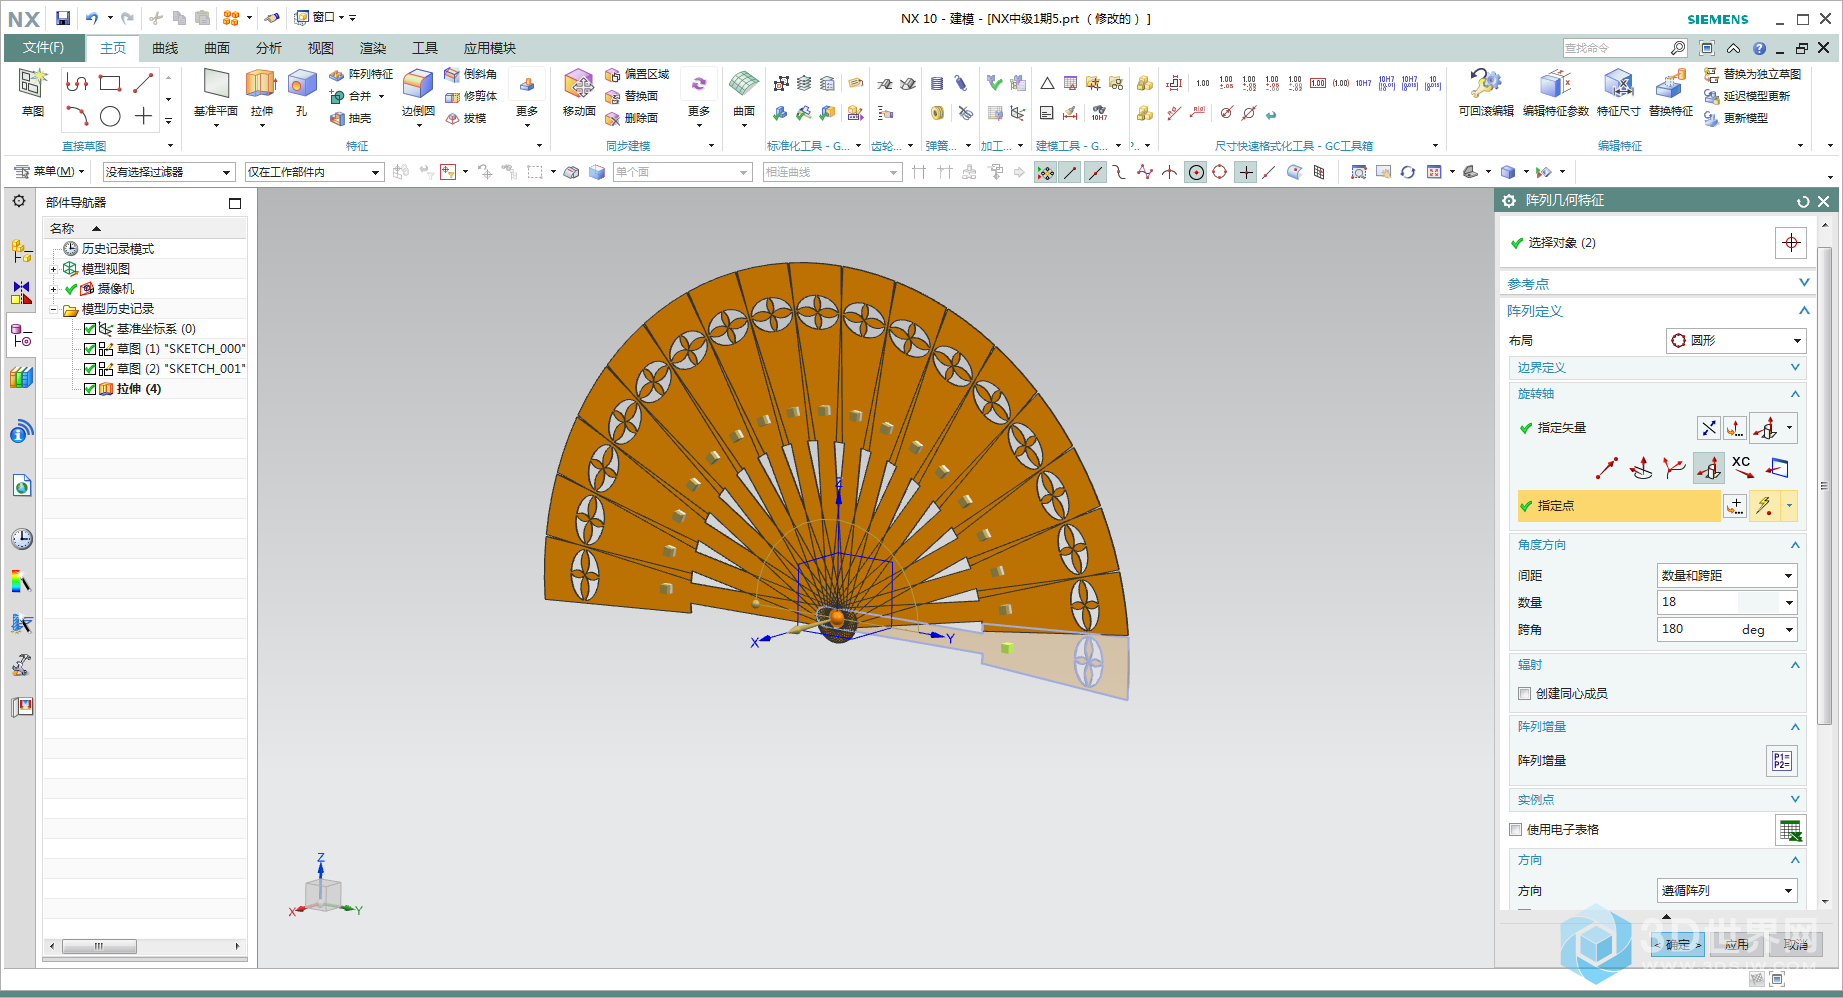
Task: Check the 使用电子表格 option
Action: (1516, 829)
